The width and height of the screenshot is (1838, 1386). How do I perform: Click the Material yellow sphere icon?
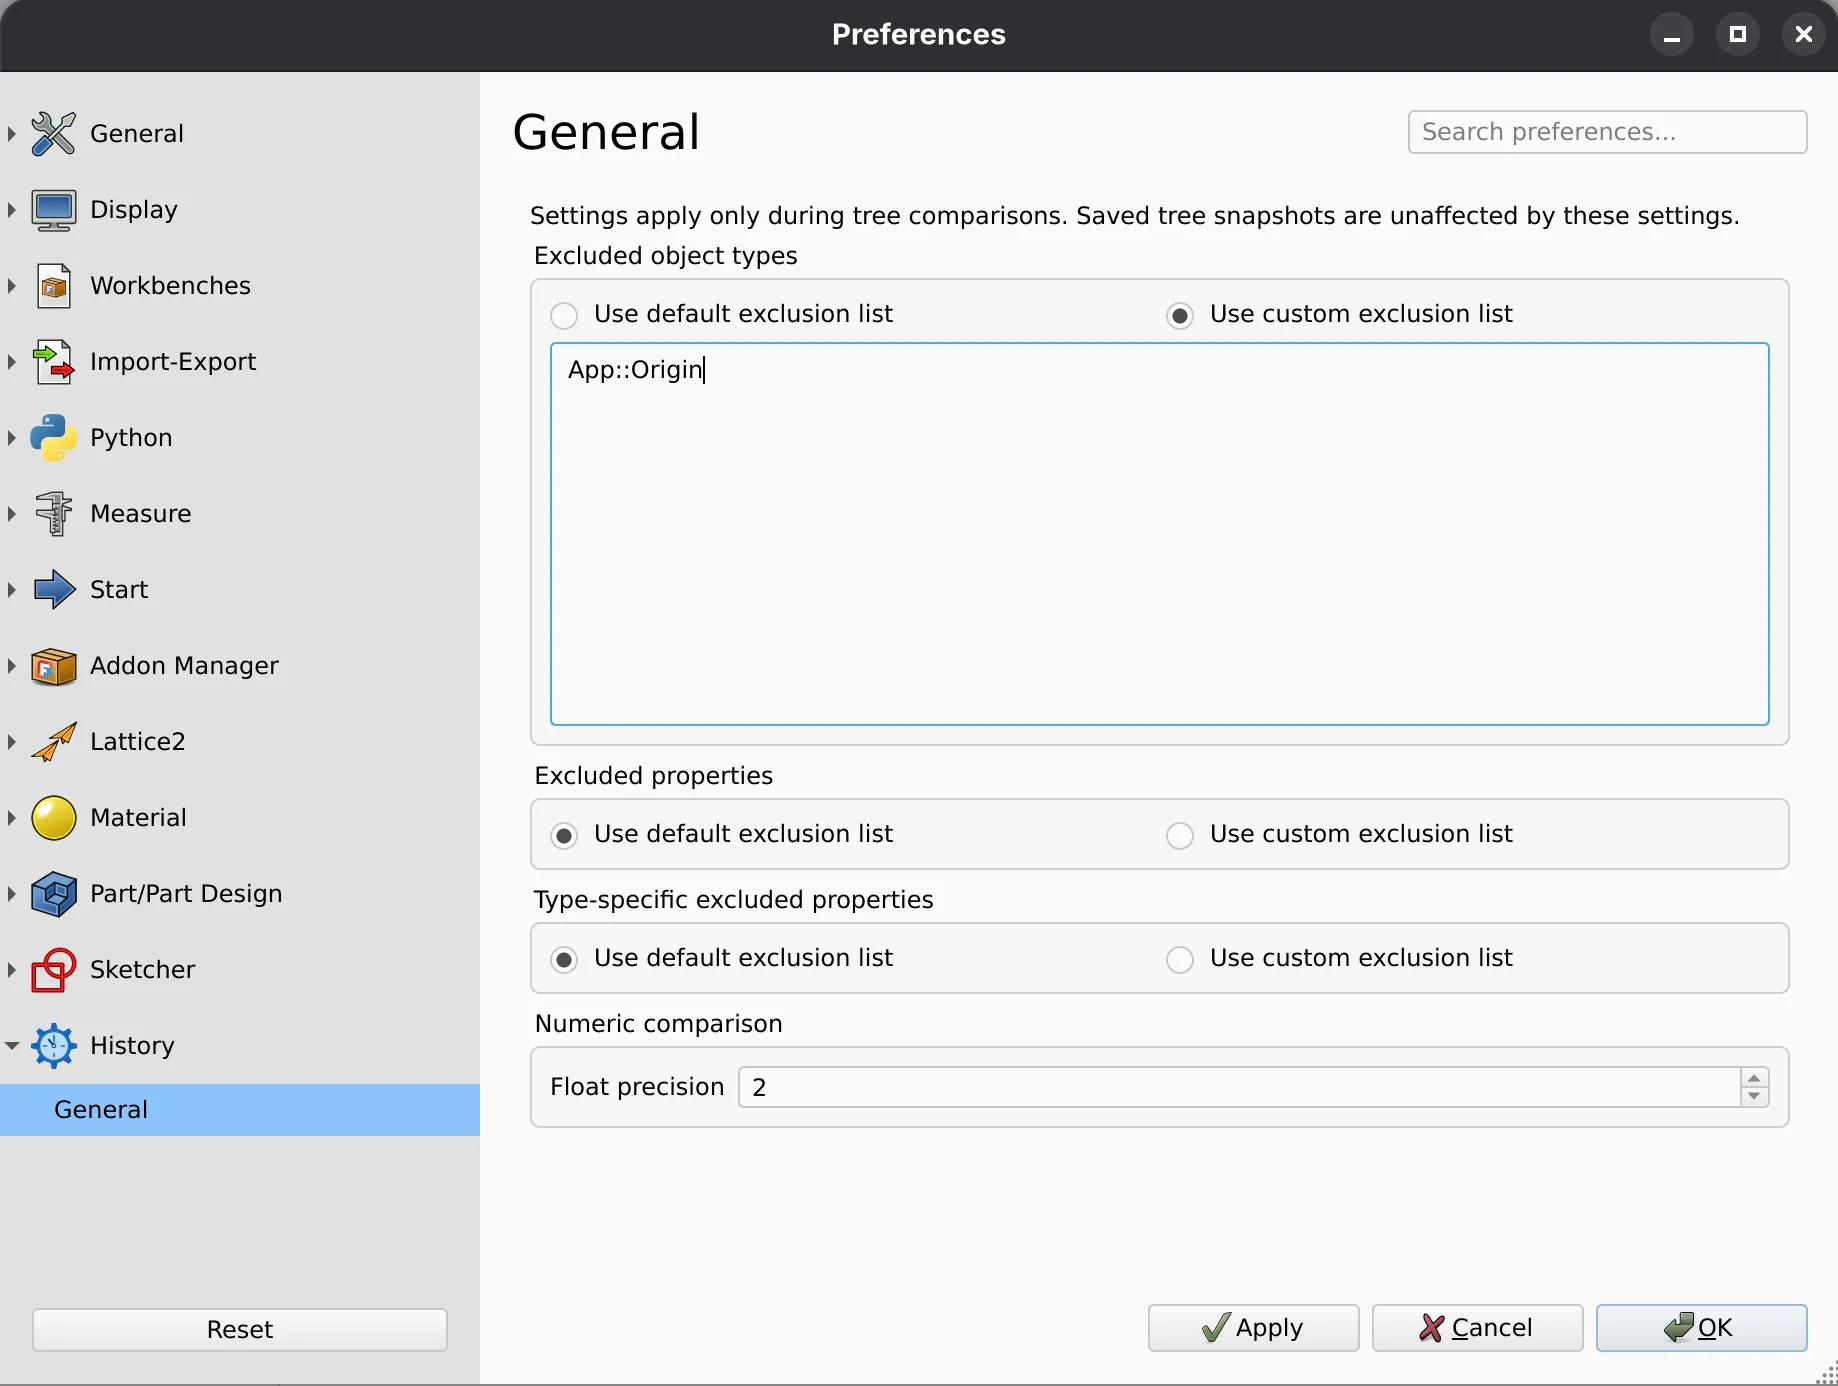pyautogui.click(x=54, y=818)
